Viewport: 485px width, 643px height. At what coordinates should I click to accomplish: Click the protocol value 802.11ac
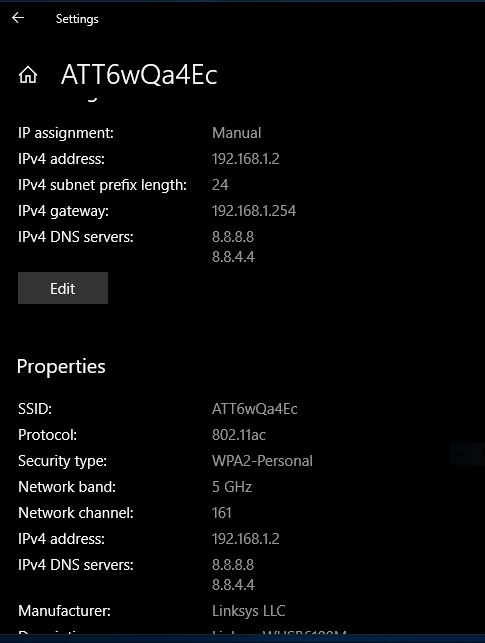point(239,435)
